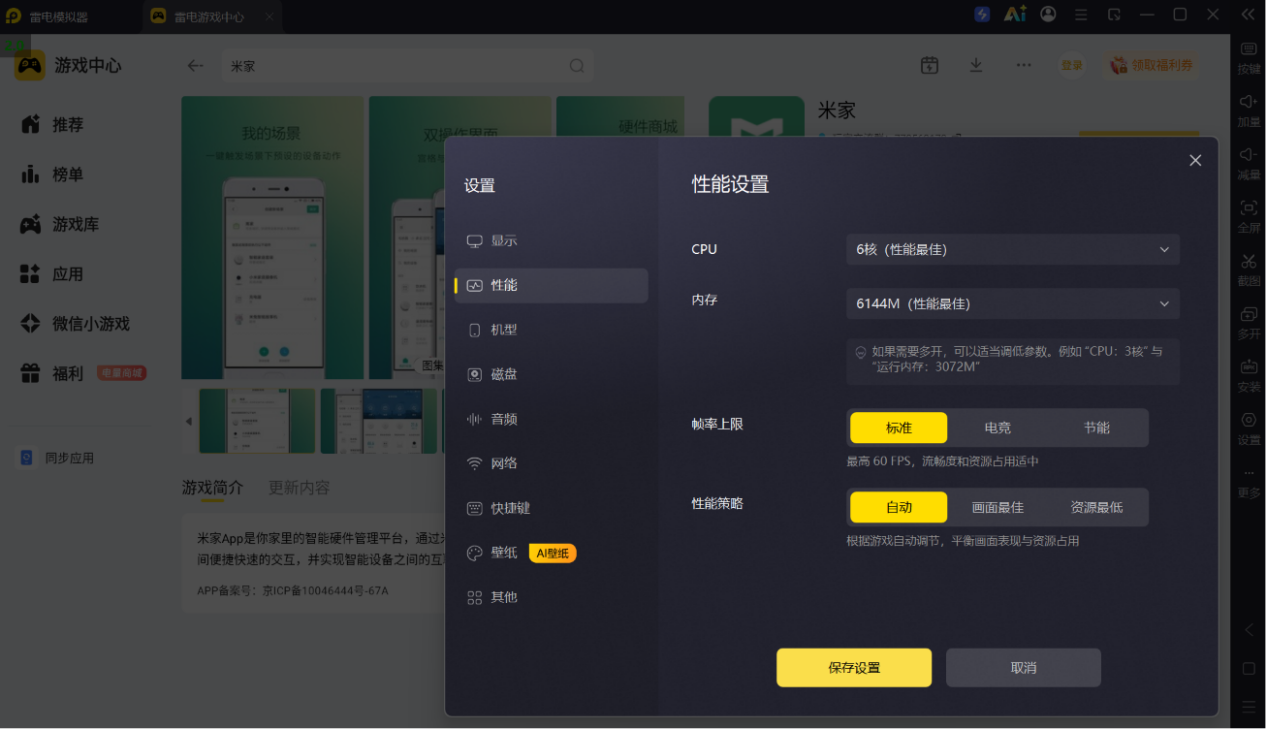This screenshot has height=729, width=1266.
Task: Collapse the right sidebar with double chevron
Action: click(1248, 15)
